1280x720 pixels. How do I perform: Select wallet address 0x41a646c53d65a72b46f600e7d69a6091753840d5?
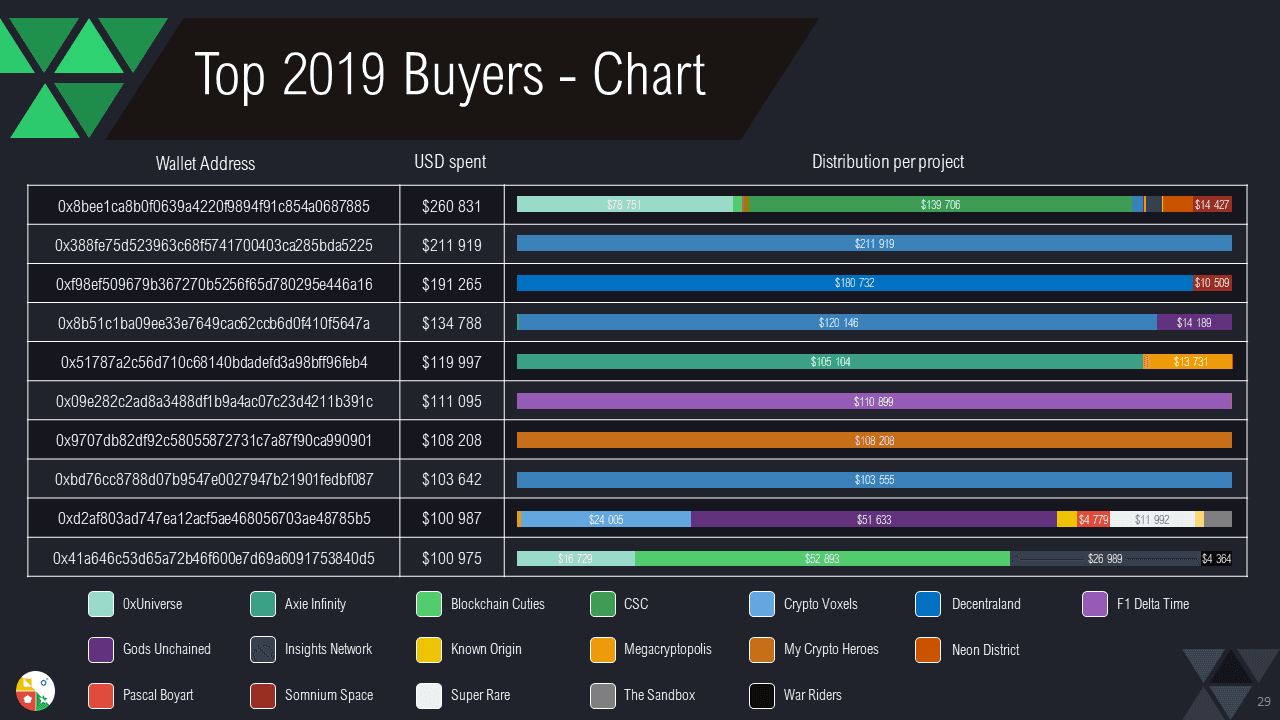pos(214,558)
